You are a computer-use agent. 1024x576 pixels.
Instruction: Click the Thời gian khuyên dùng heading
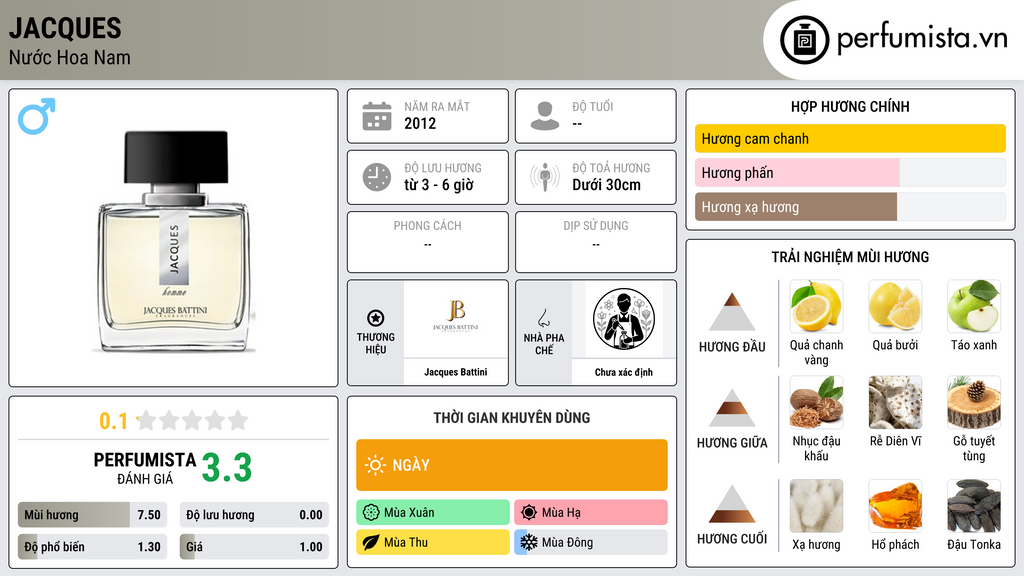coord(512,418)
